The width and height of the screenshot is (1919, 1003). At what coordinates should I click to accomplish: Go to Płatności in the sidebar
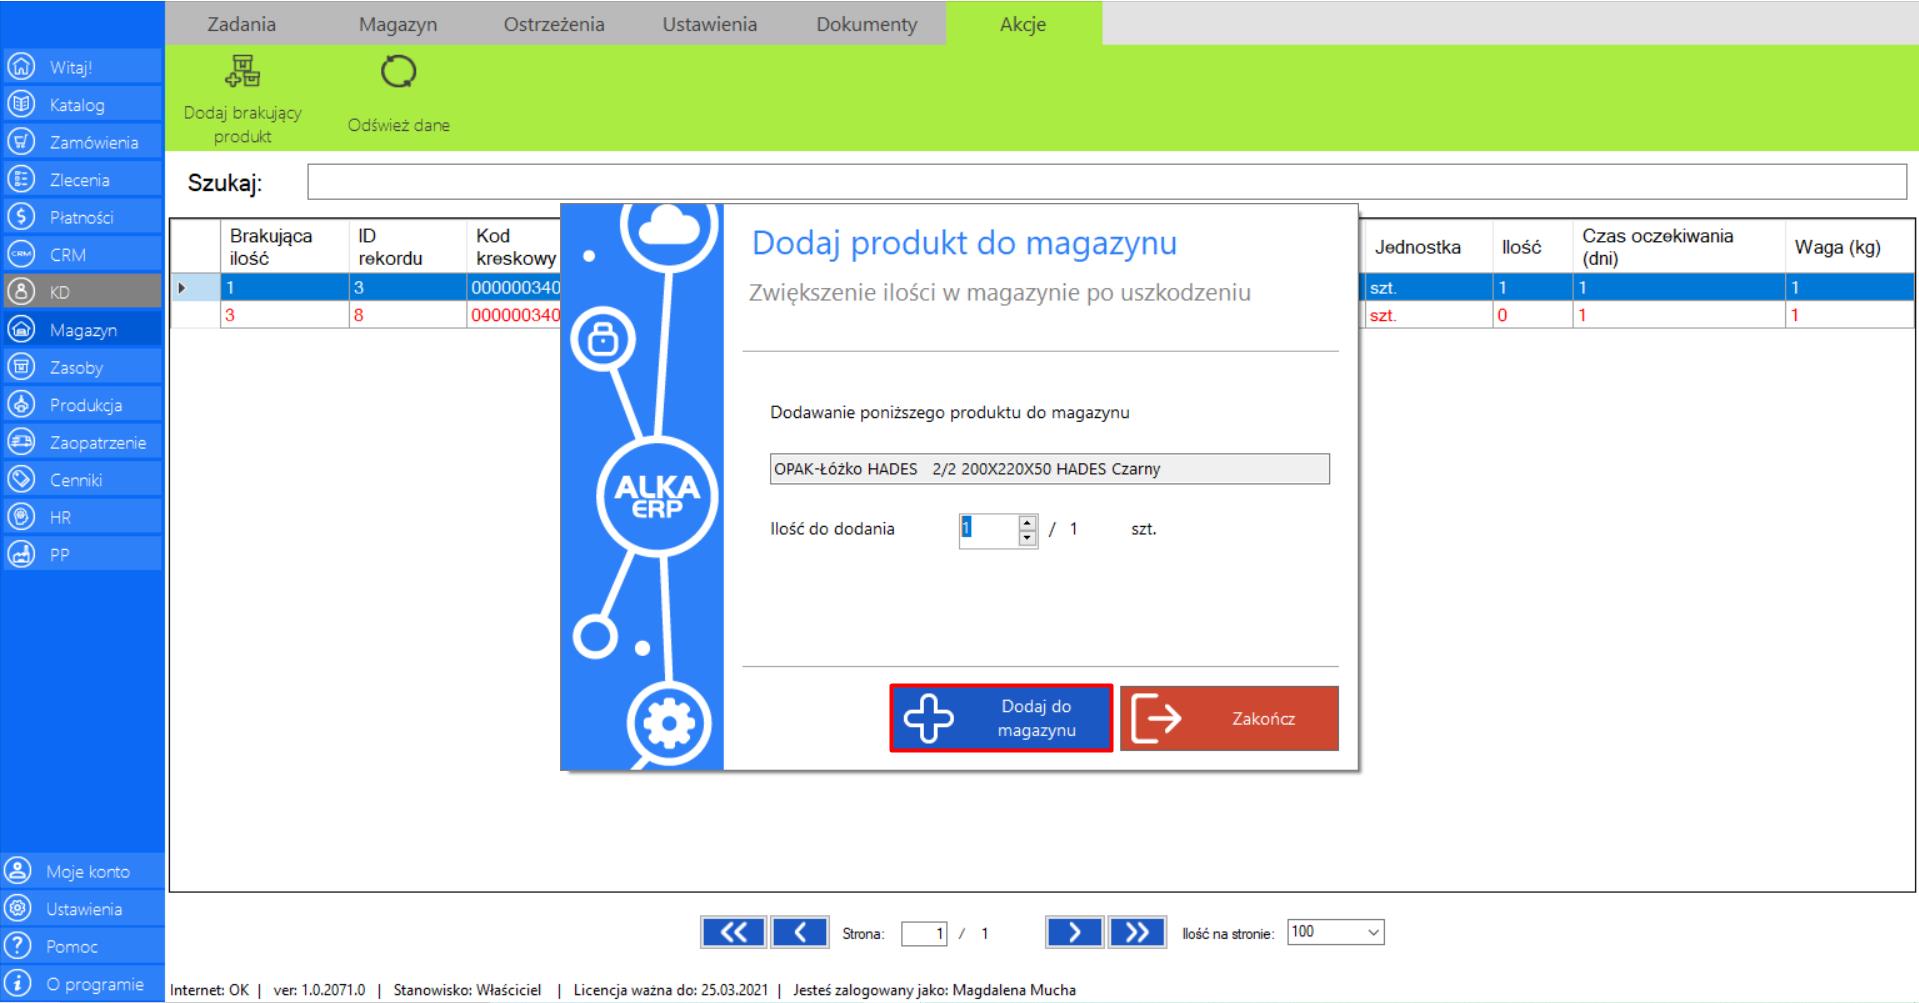click(x=81, y=217)
